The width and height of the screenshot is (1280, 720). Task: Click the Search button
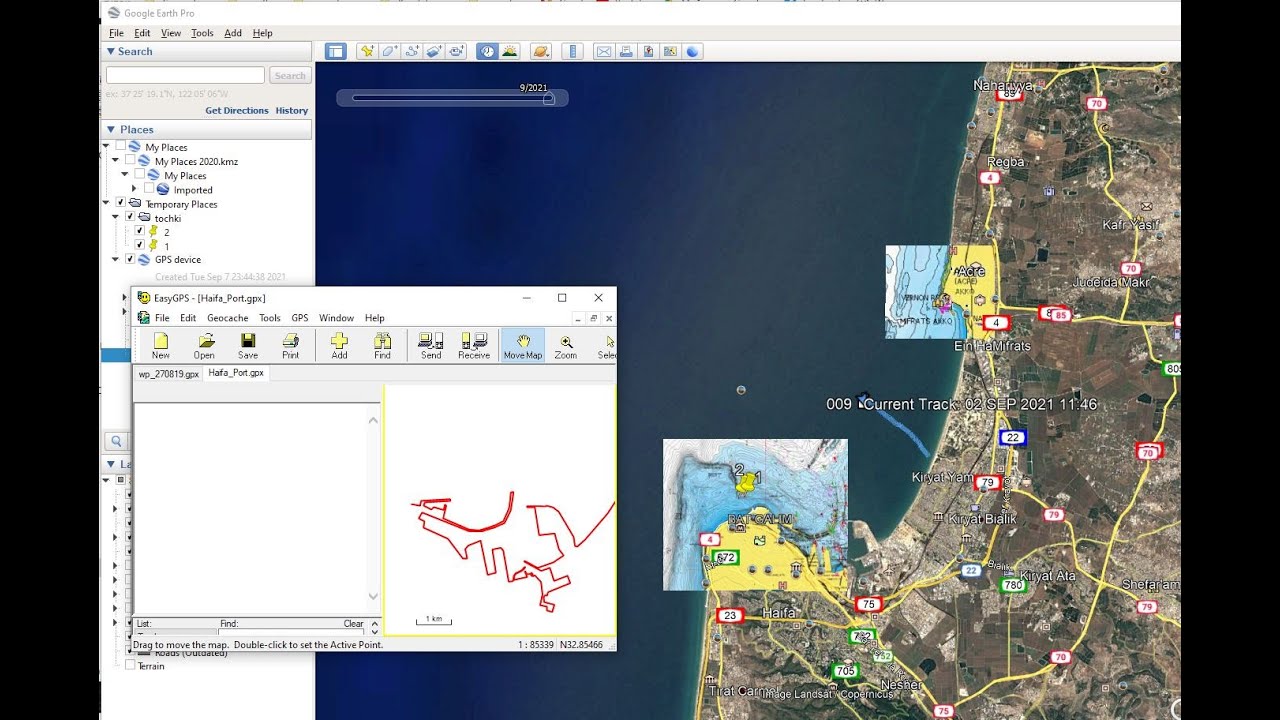[290, 75]
